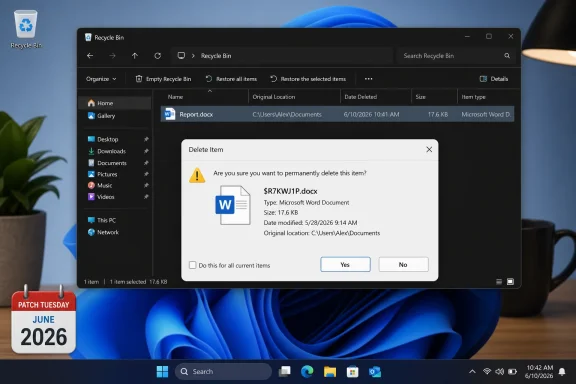Click the $R7KWJ1P.docx file name

tap(290, 191)
